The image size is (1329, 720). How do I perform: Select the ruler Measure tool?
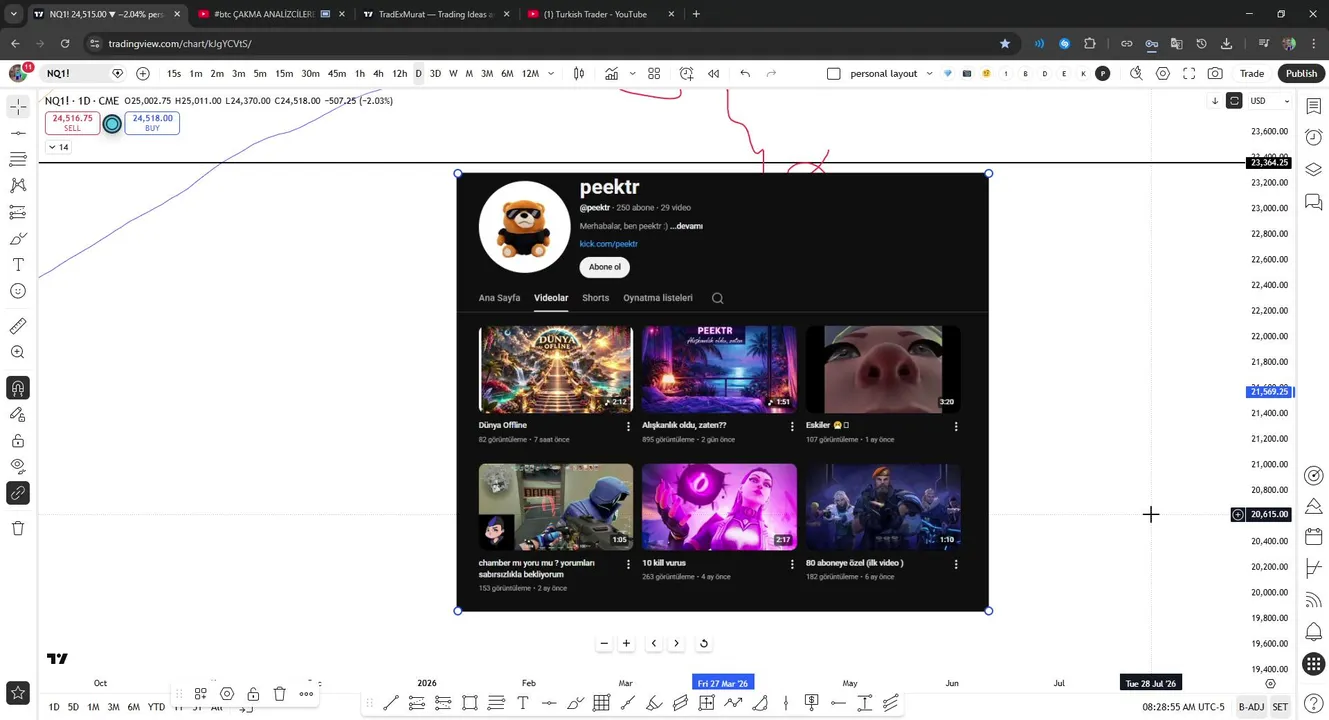coord(18,326)
